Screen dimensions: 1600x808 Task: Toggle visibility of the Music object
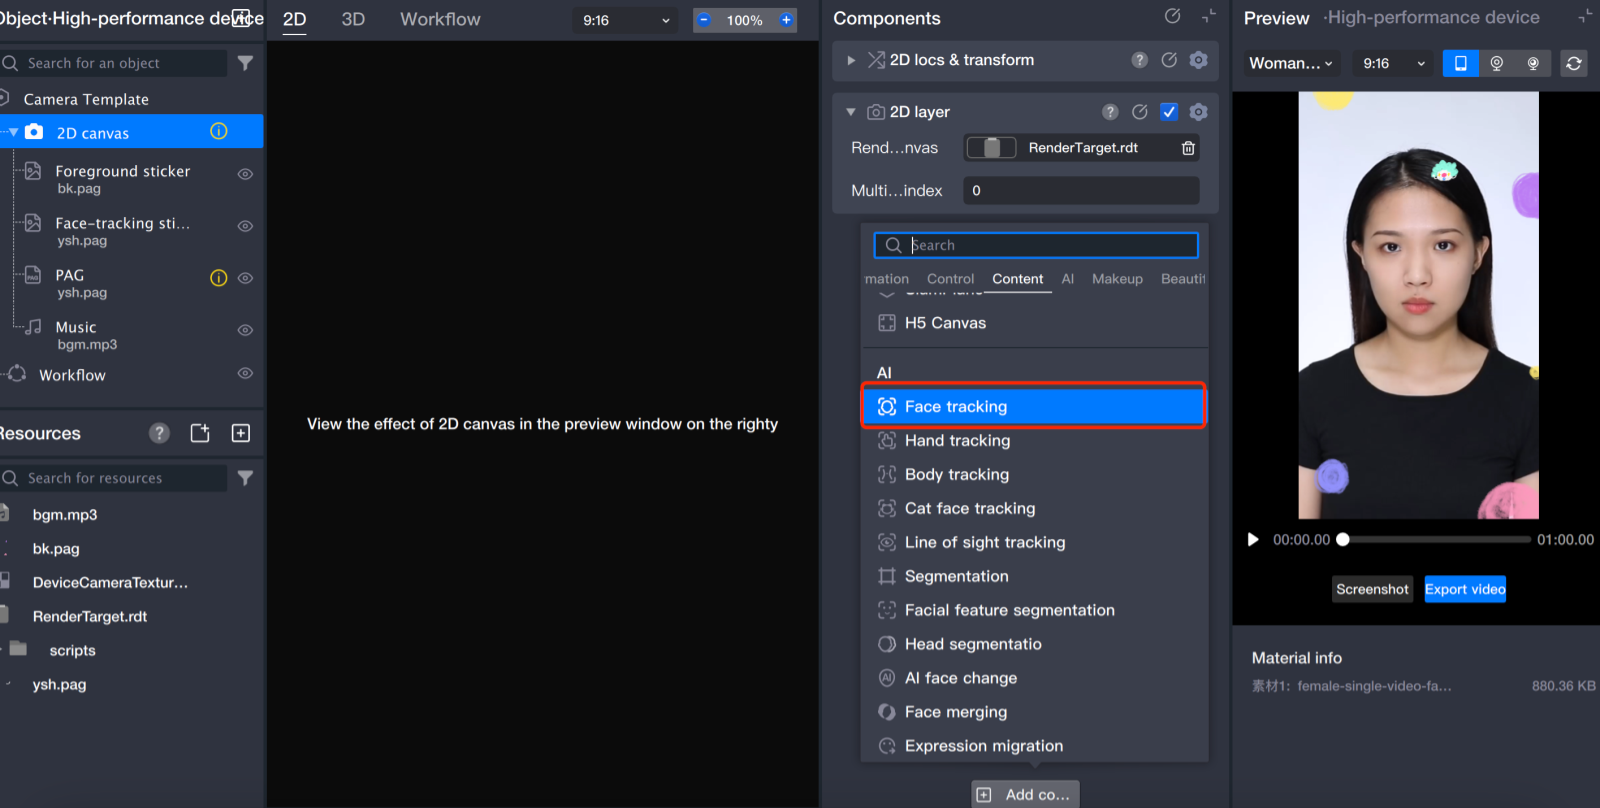[245, 330]
